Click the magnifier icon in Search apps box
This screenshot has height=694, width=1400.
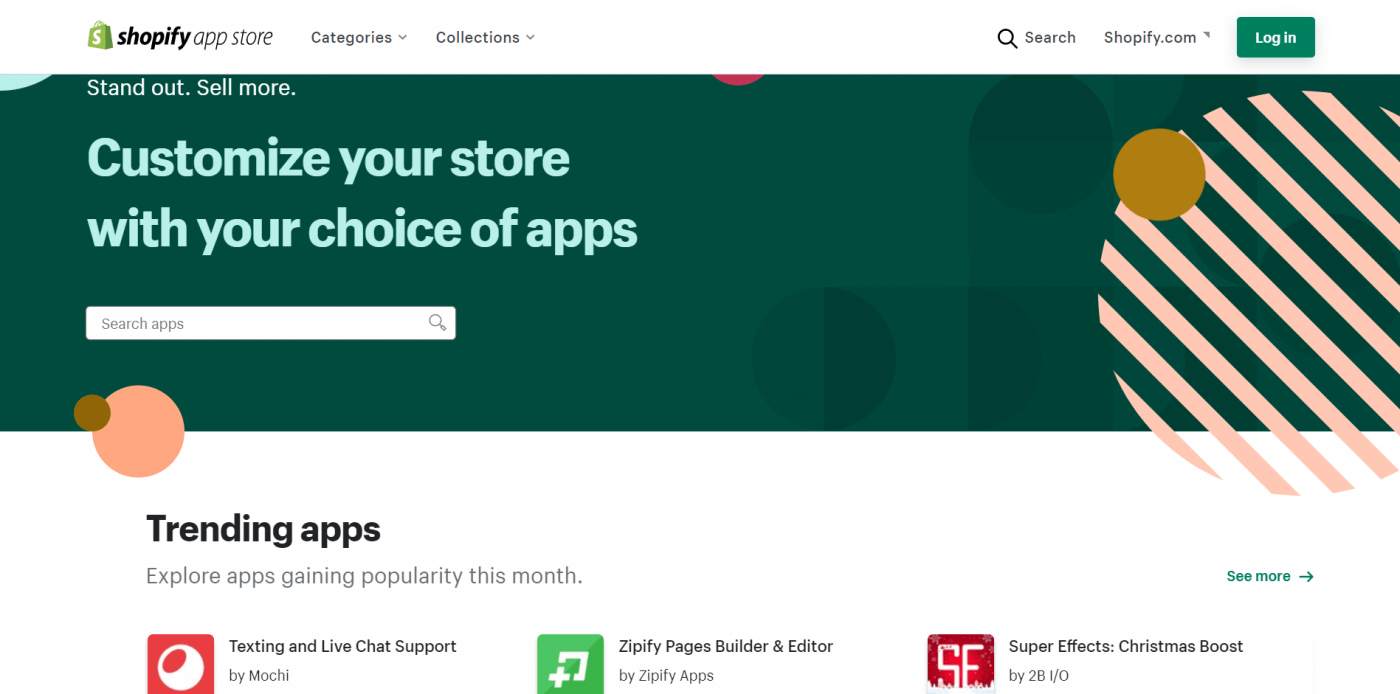[x=437, y=322]
